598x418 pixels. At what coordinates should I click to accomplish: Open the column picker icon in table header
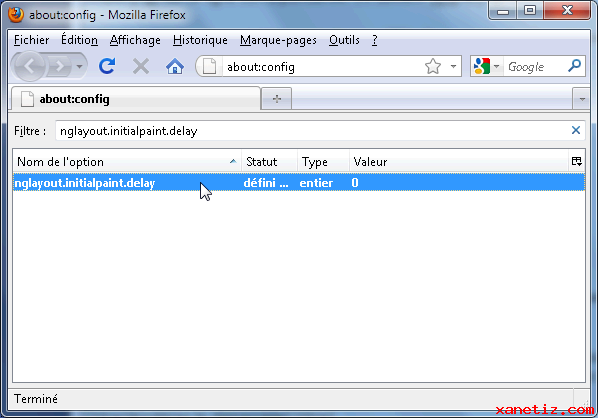tap(577, 161)
